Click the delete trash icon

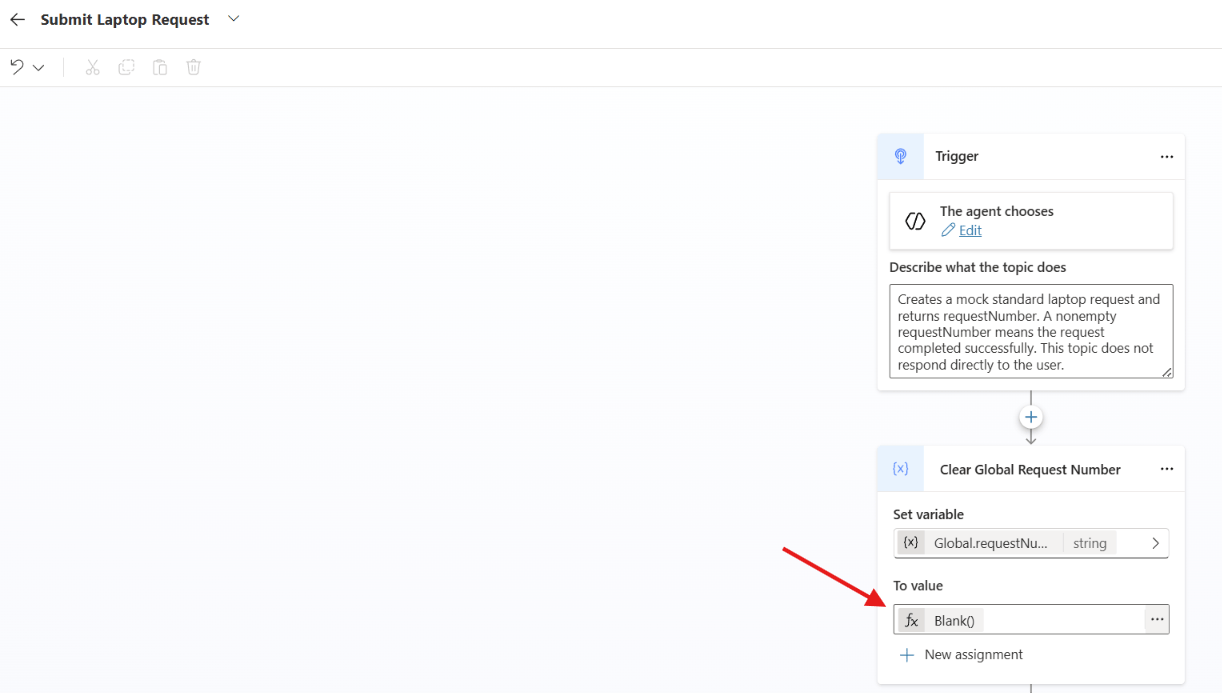coord(194,67)
